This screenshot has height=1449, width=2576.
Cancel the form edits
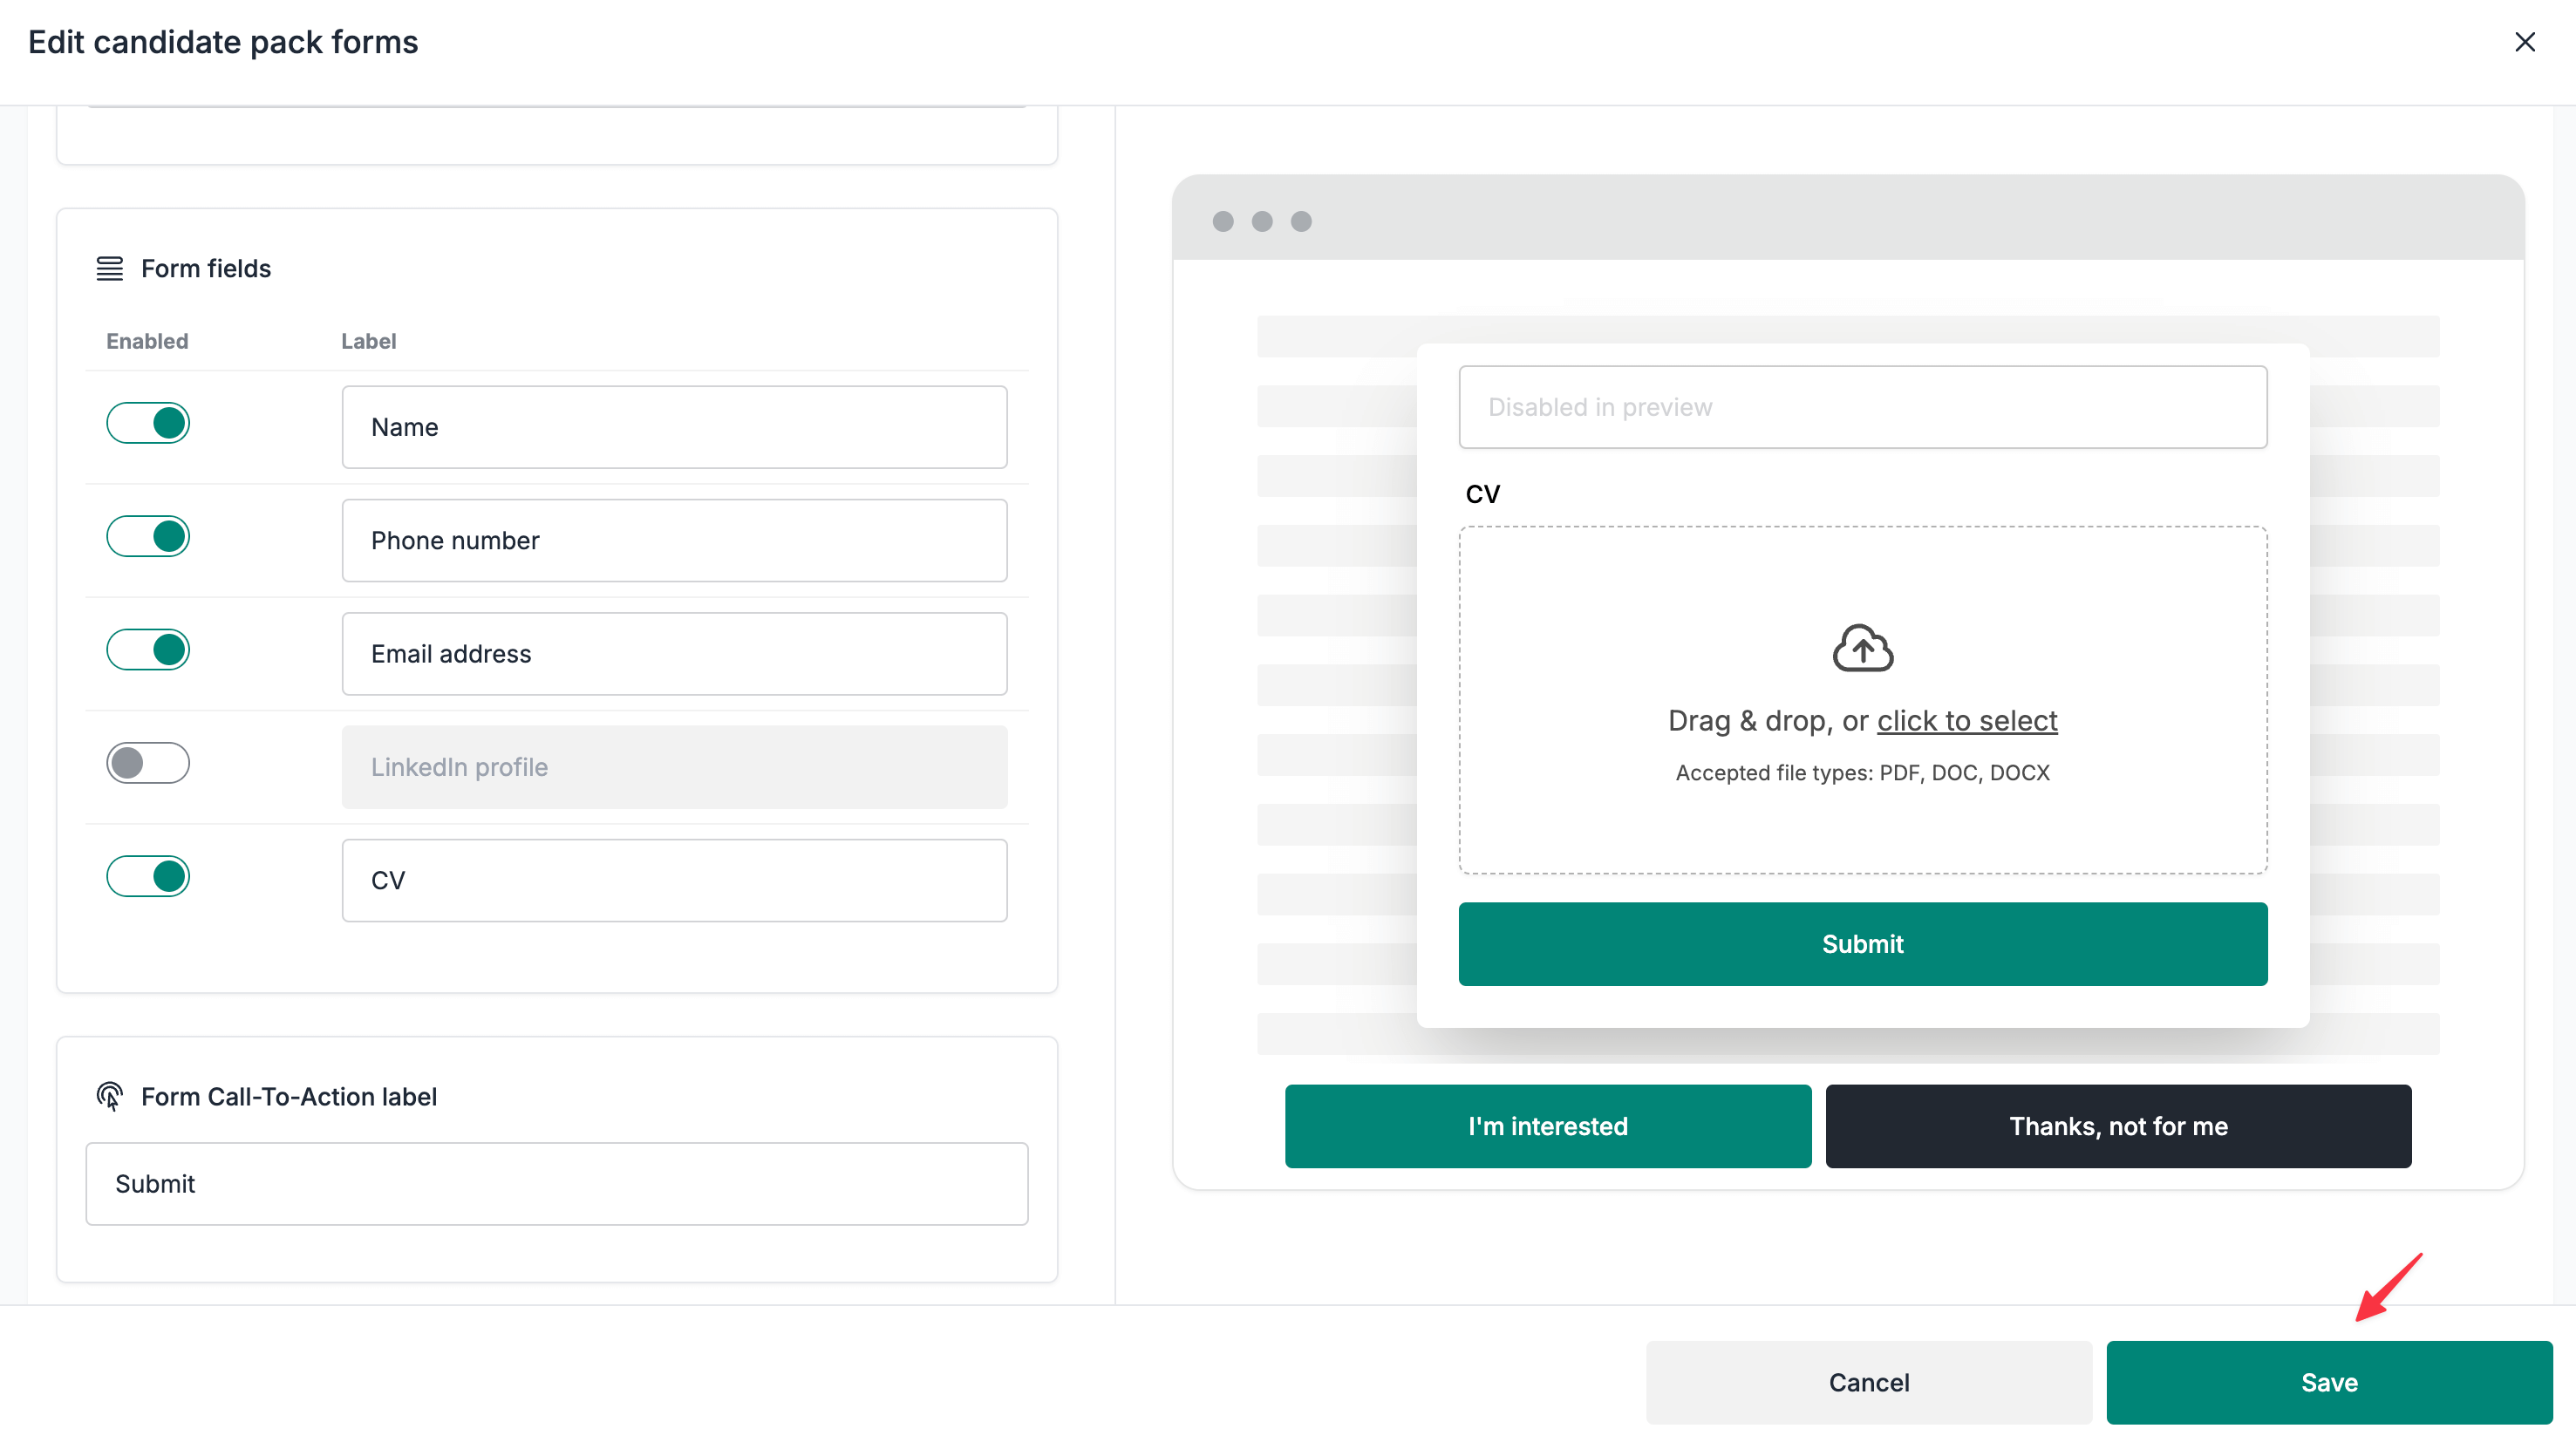point(1868,1382)
